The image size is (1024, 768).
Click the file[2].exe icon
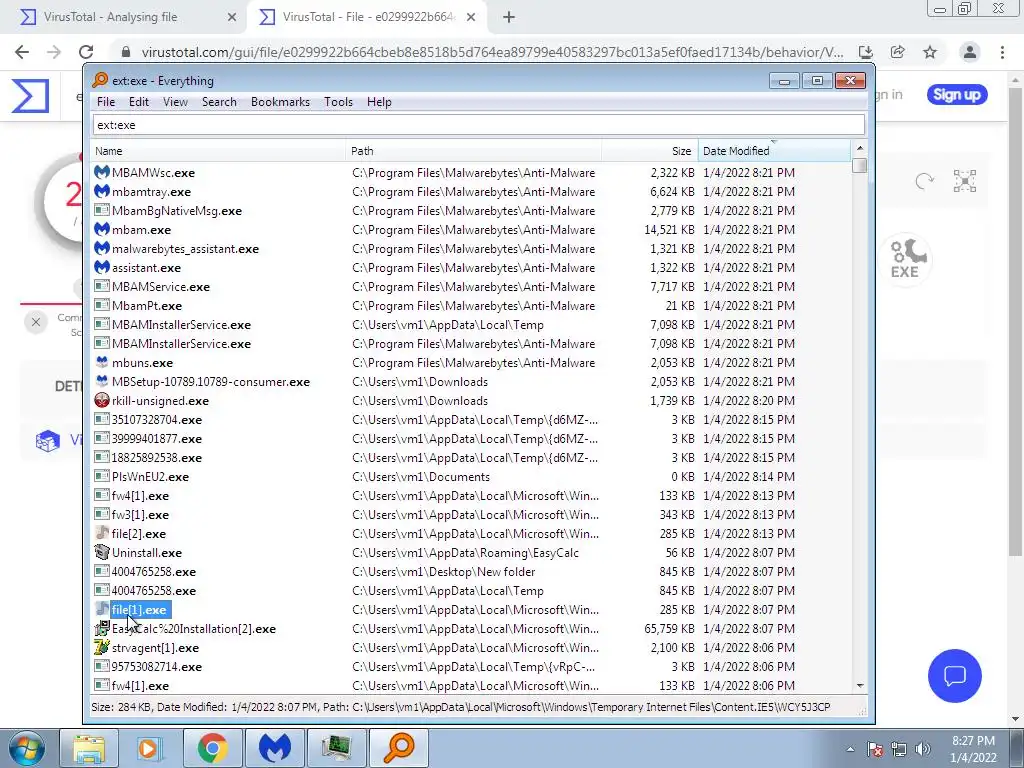(x=102, y=534)
